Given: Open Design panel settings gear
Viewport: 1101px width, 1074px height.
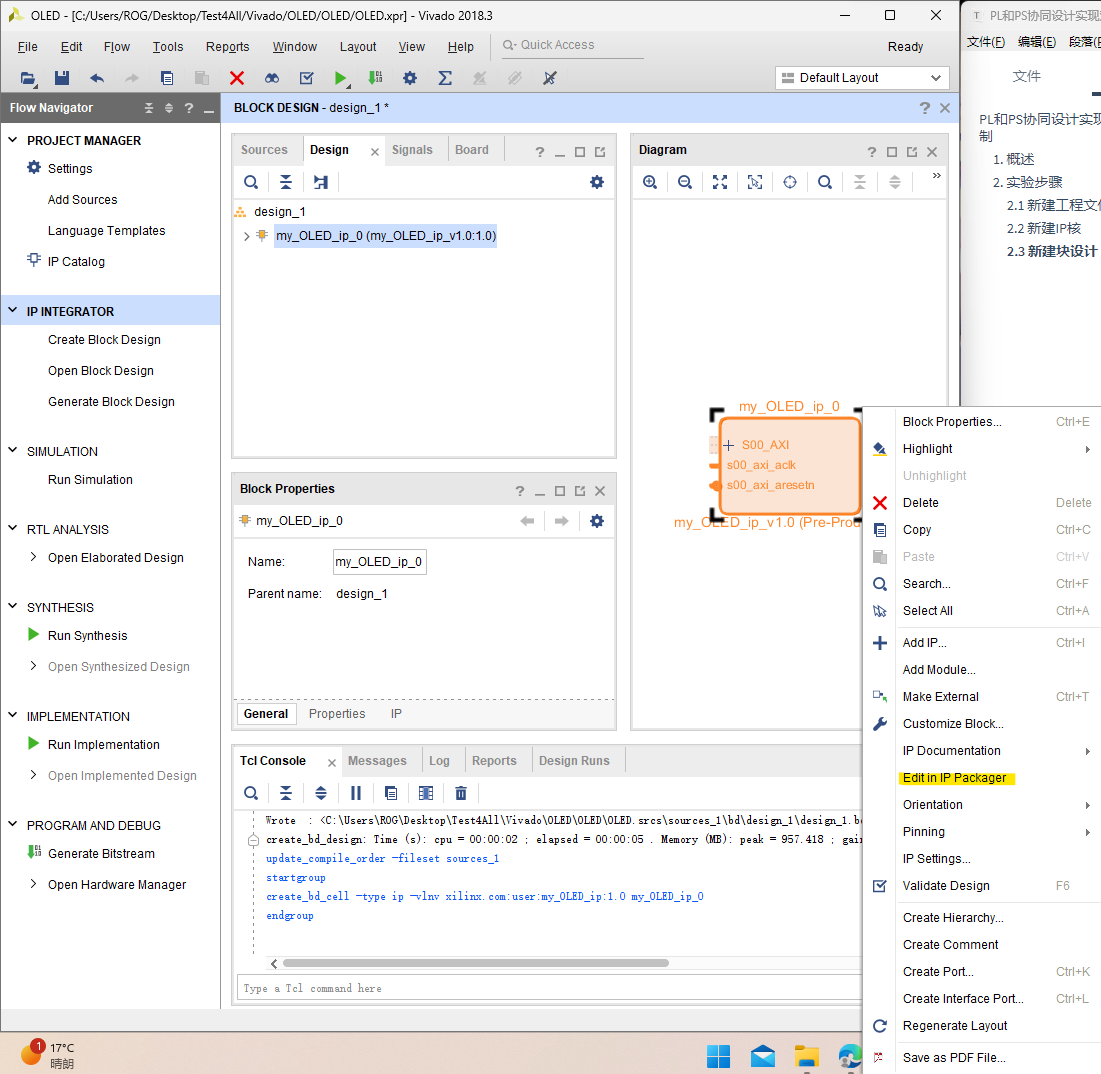Looking at the screenshot, I should [x=597, y=183].
